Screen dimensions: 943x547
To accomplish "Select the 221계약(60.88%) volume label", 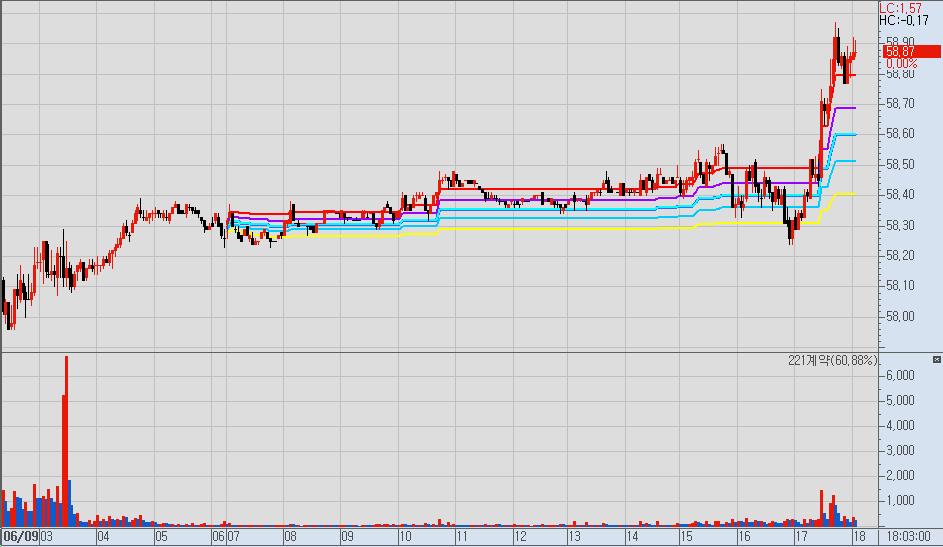I will click(832, 360).
